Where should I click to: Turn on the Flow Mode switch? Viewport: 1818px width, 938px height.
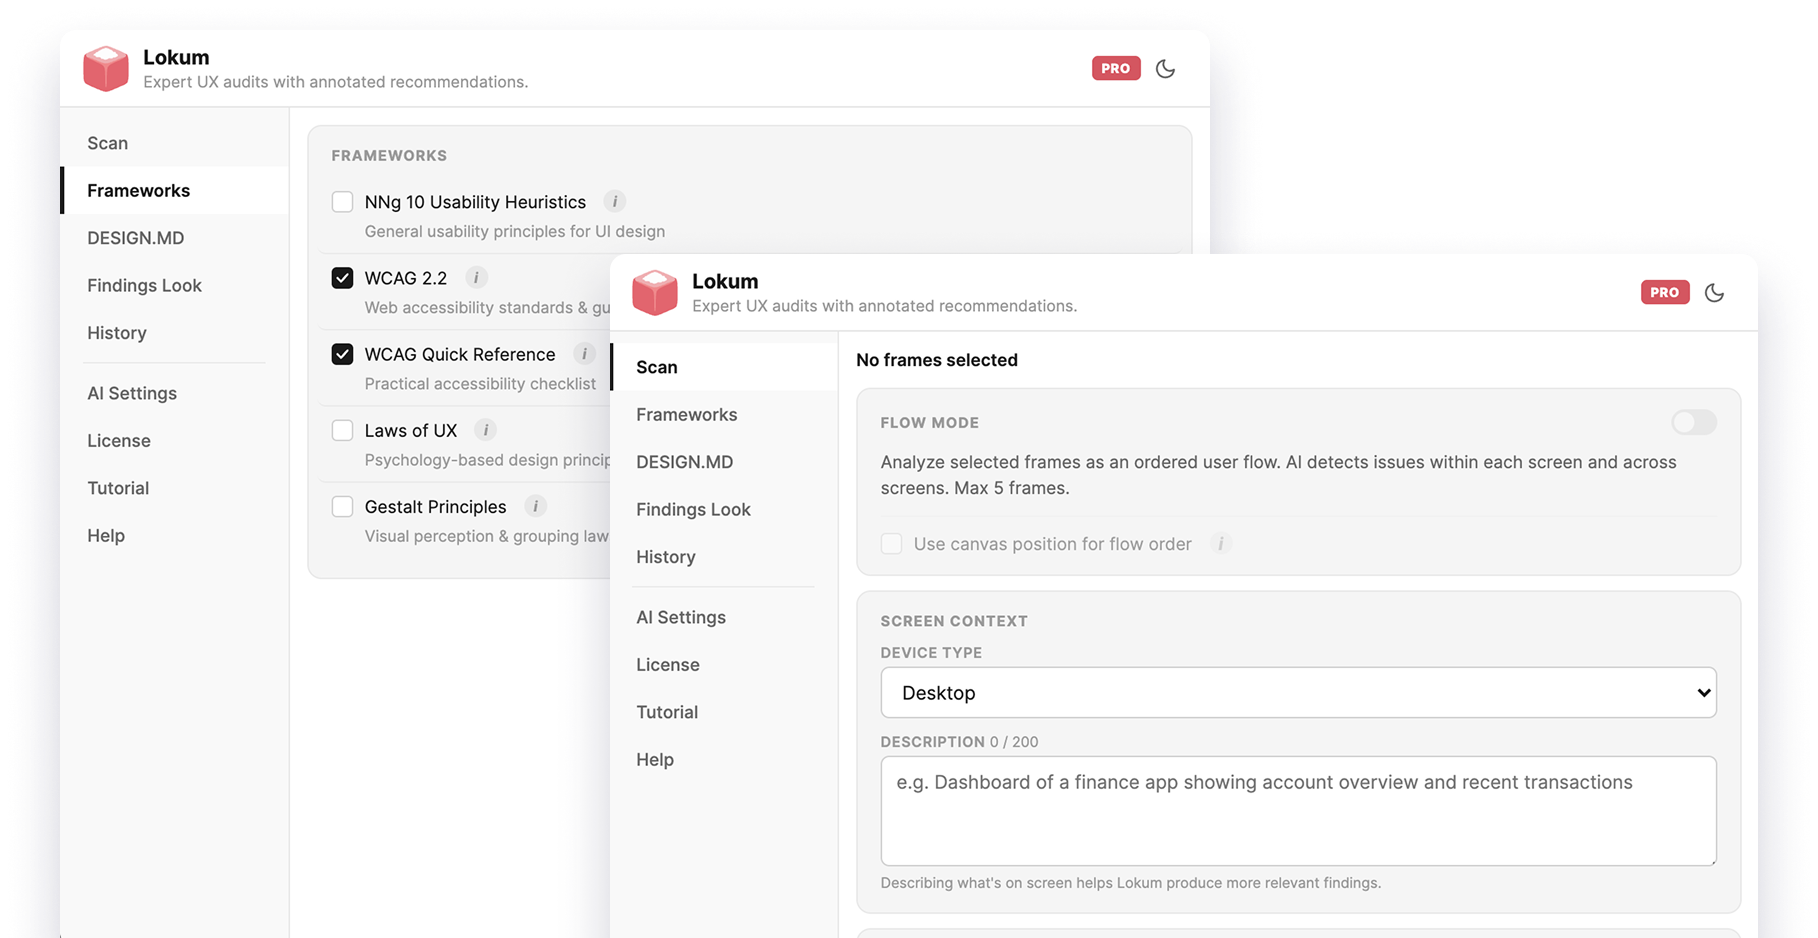[1694, 422]
